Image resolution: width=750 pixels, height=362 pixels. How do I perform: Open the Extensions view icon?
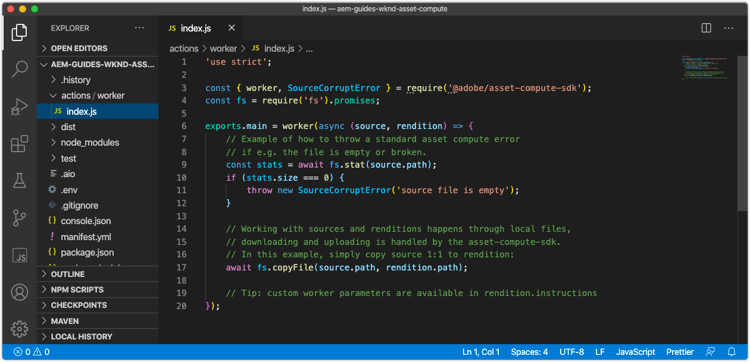(19, 143)
